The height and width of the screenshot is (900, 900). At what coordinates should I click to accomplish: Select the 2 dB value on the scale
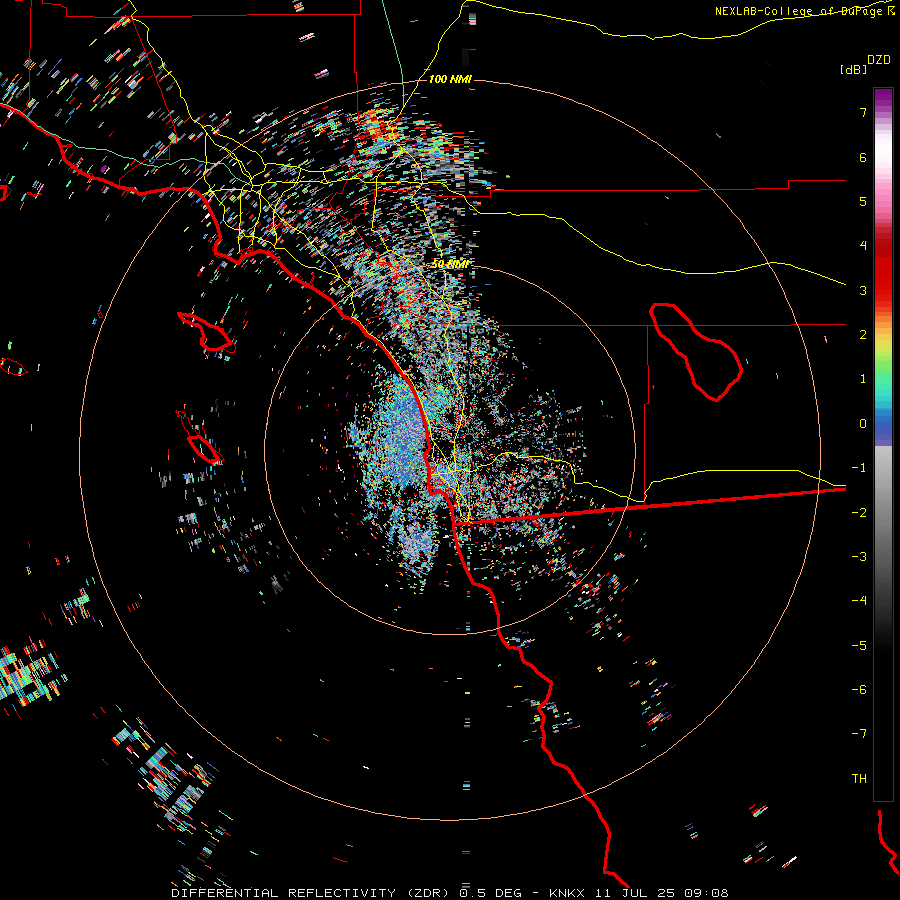coord(863,335)
